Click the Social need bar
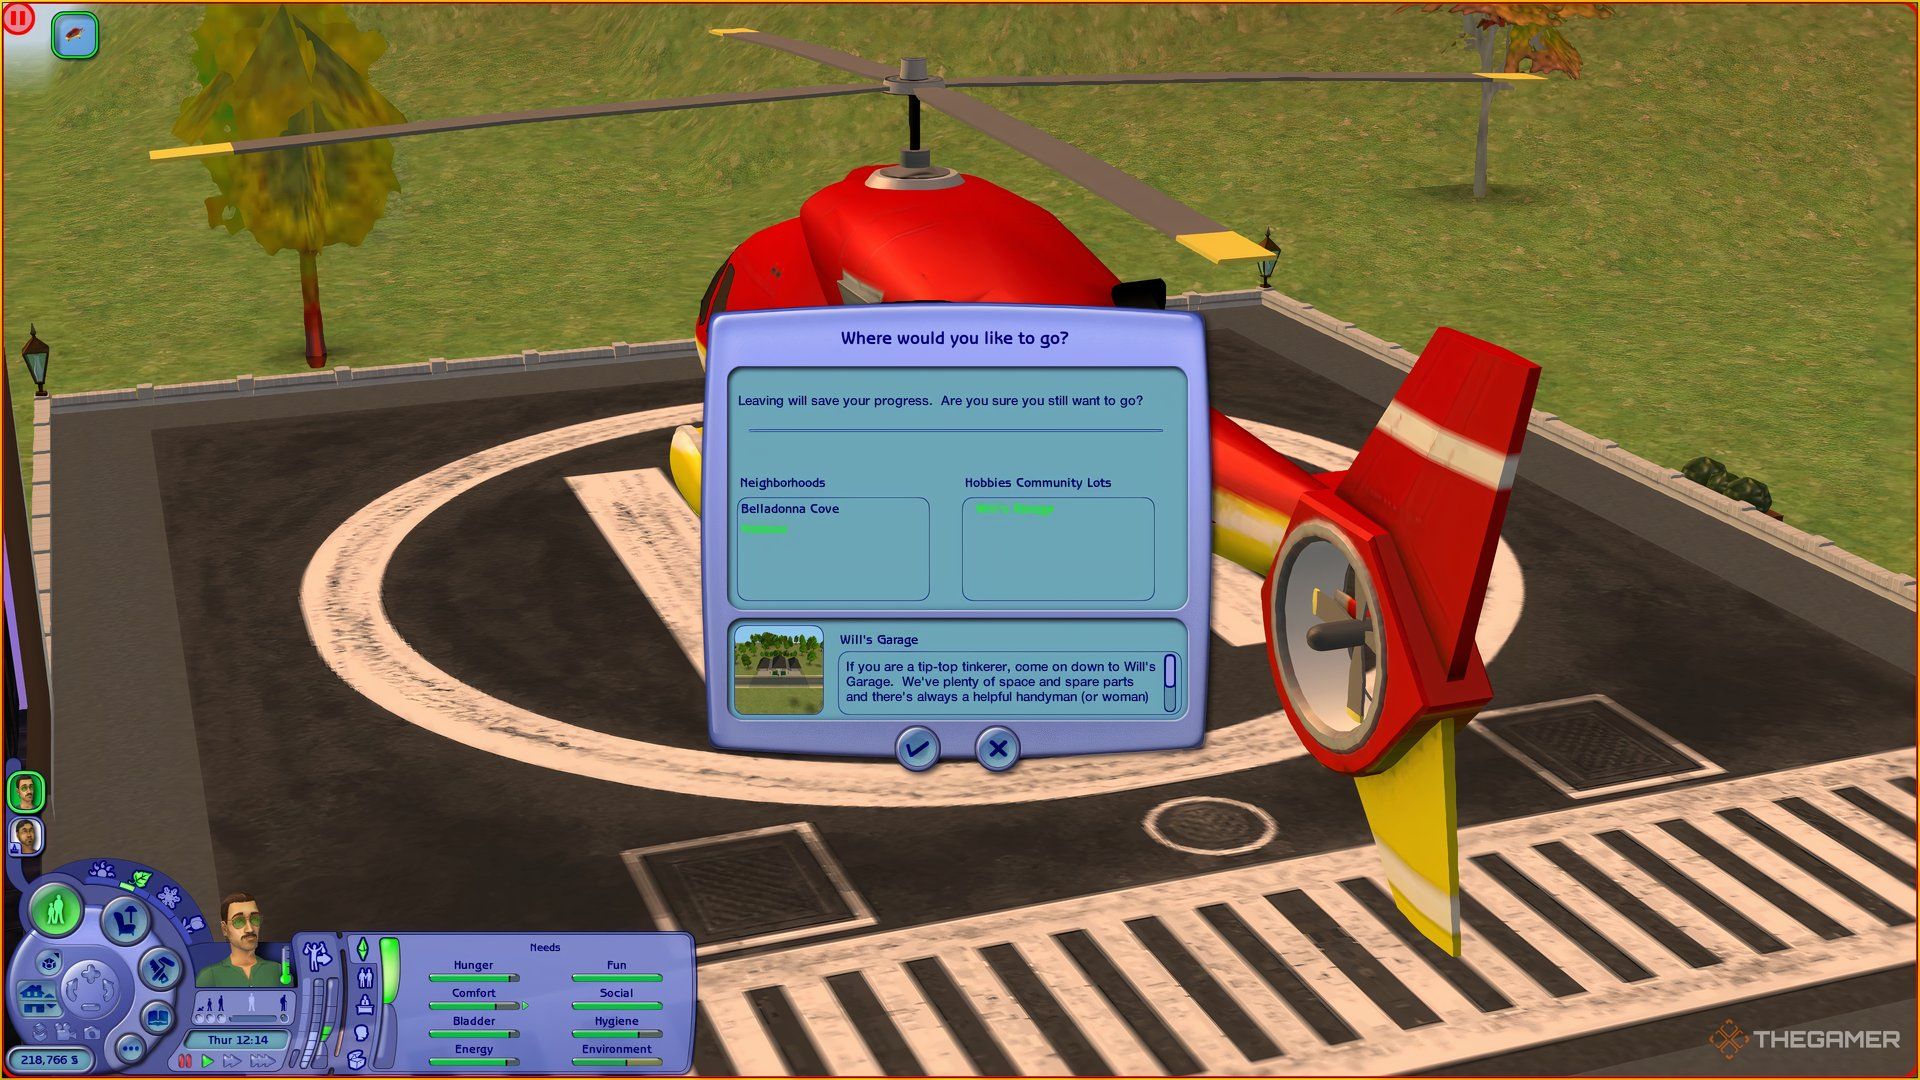Image resolution: width=1920 pixels, height=1080 pixels. (617, 1005)
